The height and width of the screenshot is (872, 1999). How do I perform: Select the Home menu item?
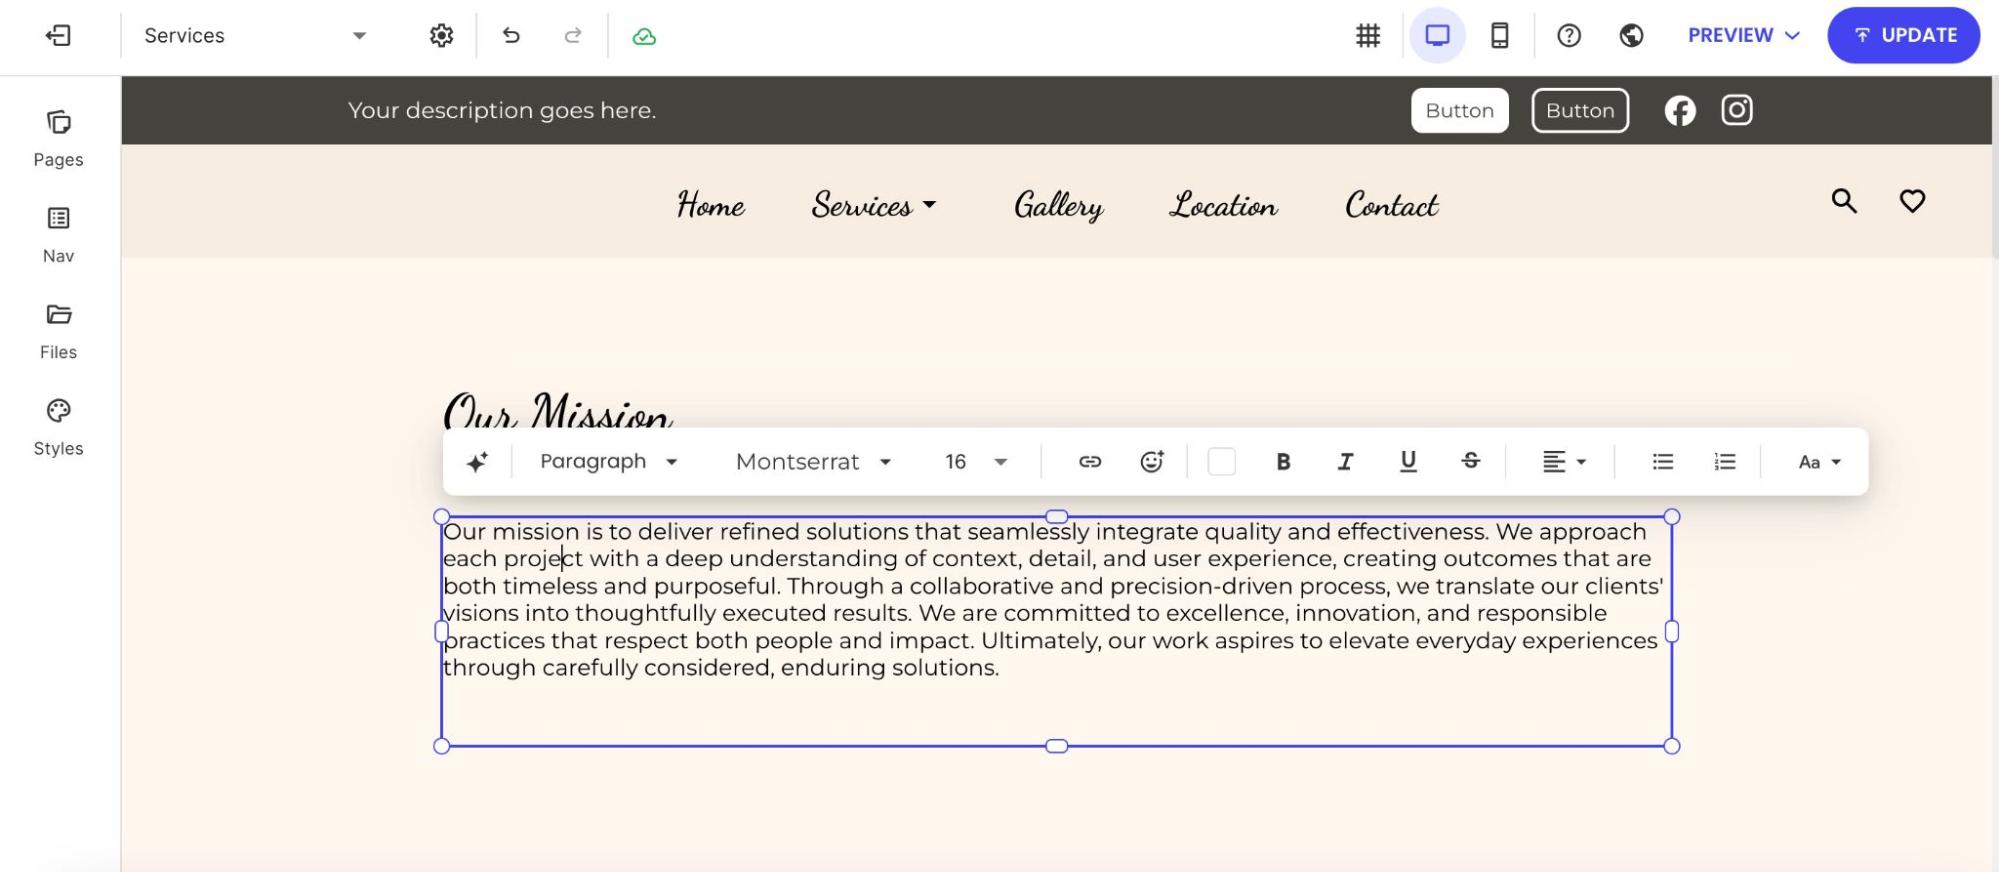tap(711, 204)
